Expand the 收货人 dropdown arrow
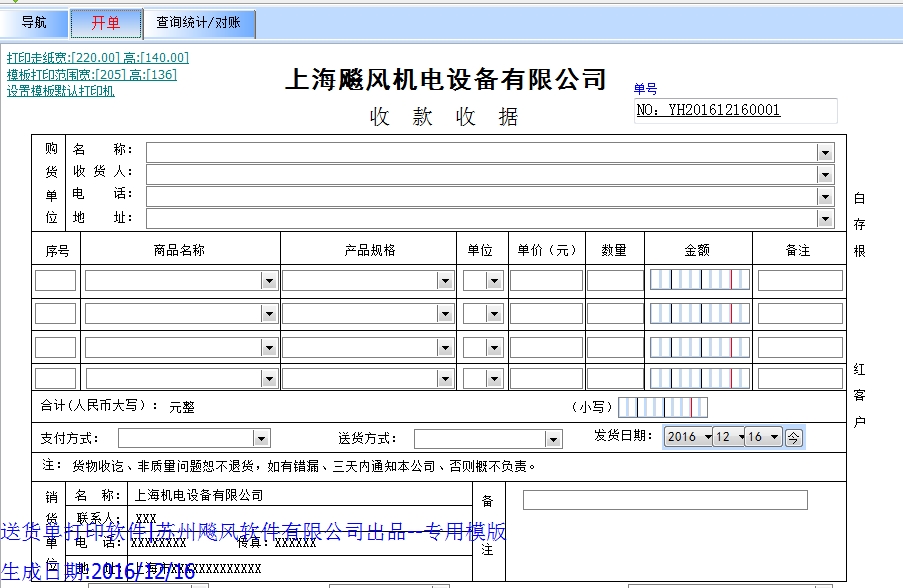The image size is (903, 588). 825,174
